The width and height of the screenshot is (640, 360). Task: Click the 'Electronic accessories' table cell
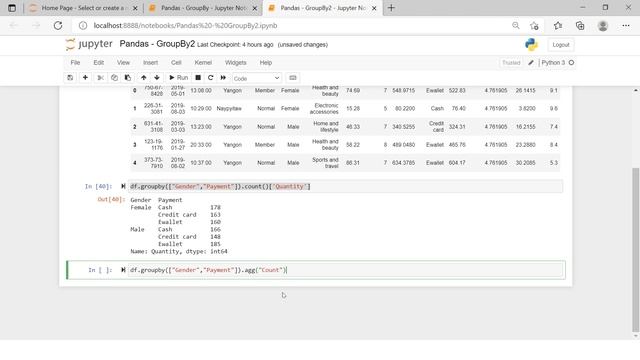[324, 109]
